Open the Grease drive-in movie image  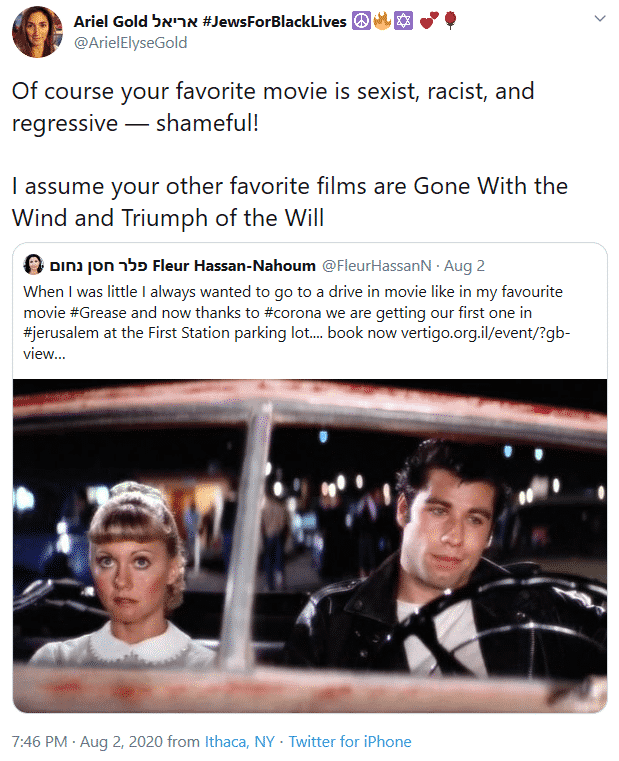(x=310, y=546)
